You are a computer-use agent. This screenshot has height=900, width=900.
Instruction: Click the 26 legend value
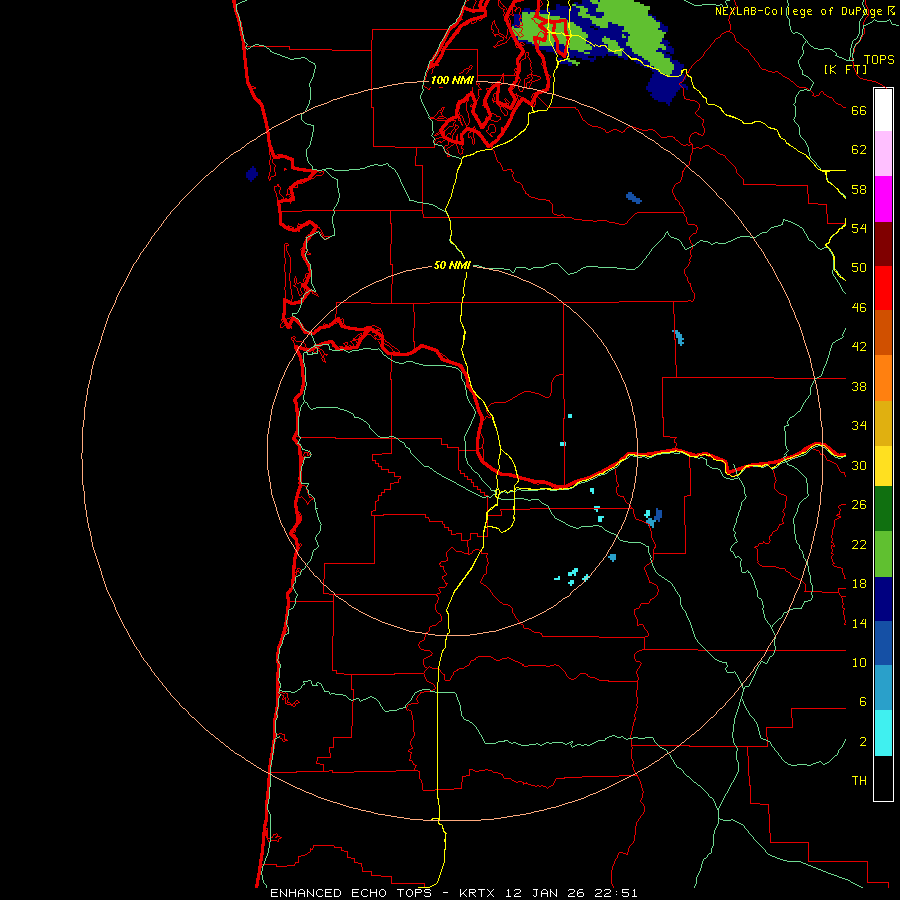tap(859, 505)
